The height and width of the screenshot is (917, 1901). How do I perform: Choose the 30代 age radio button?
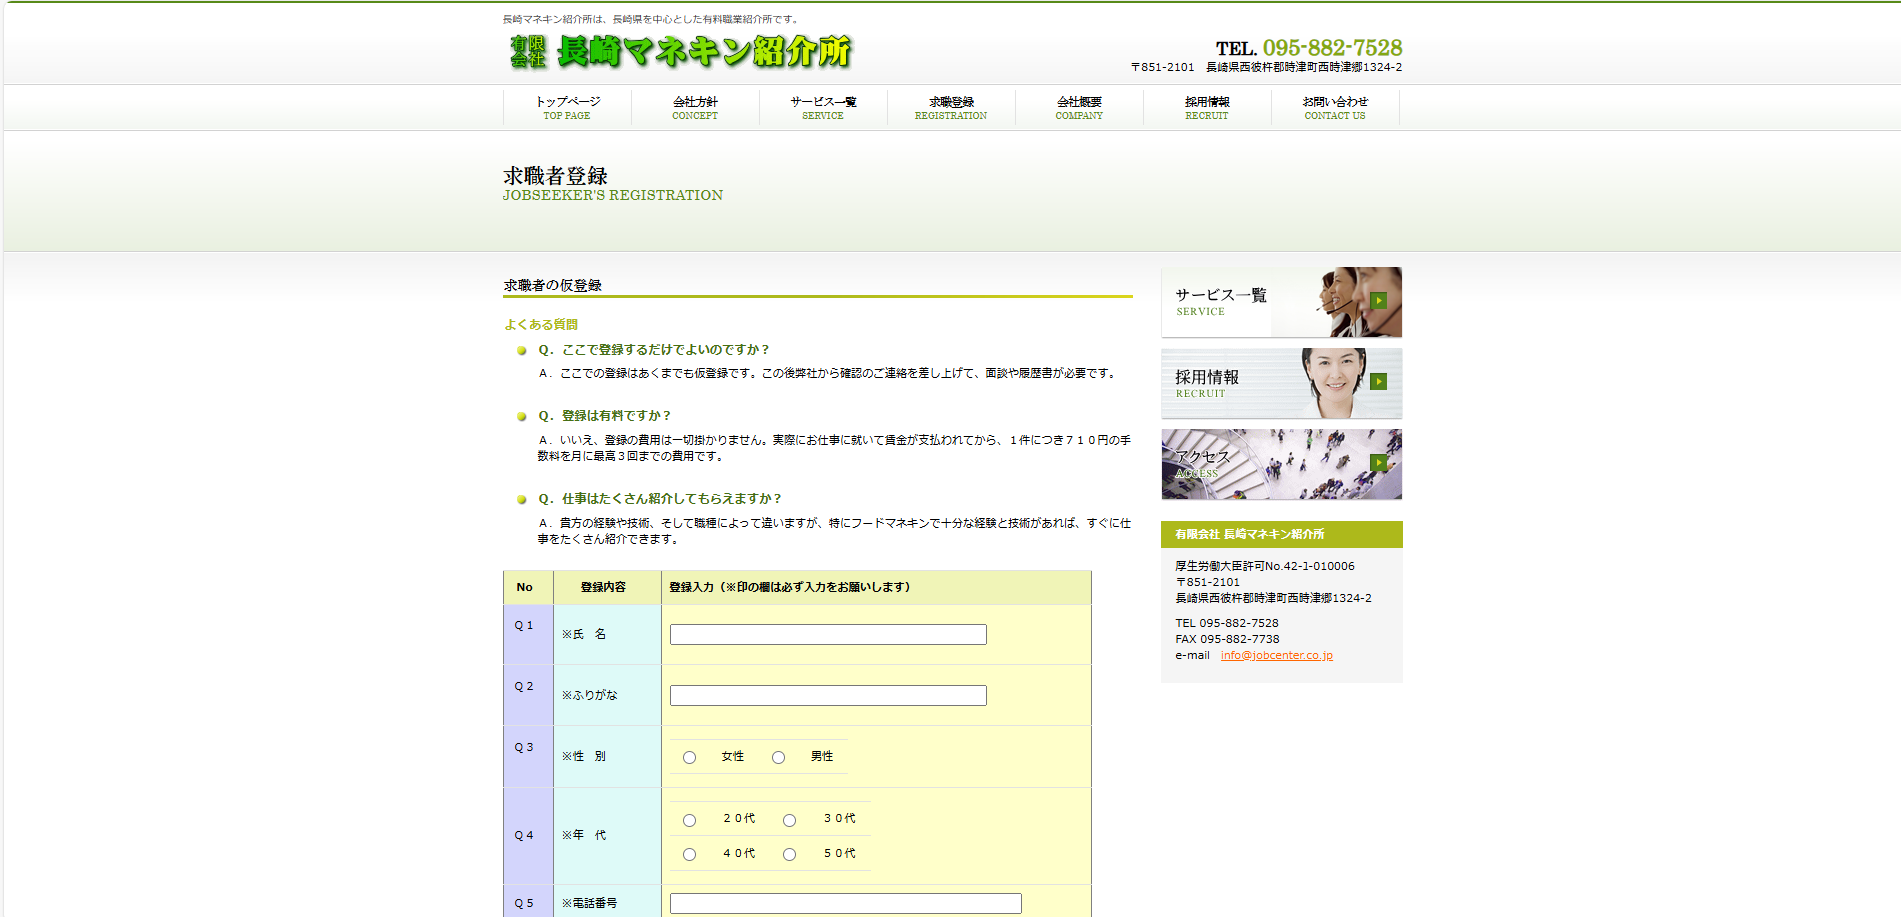click(x=789, y=820)
